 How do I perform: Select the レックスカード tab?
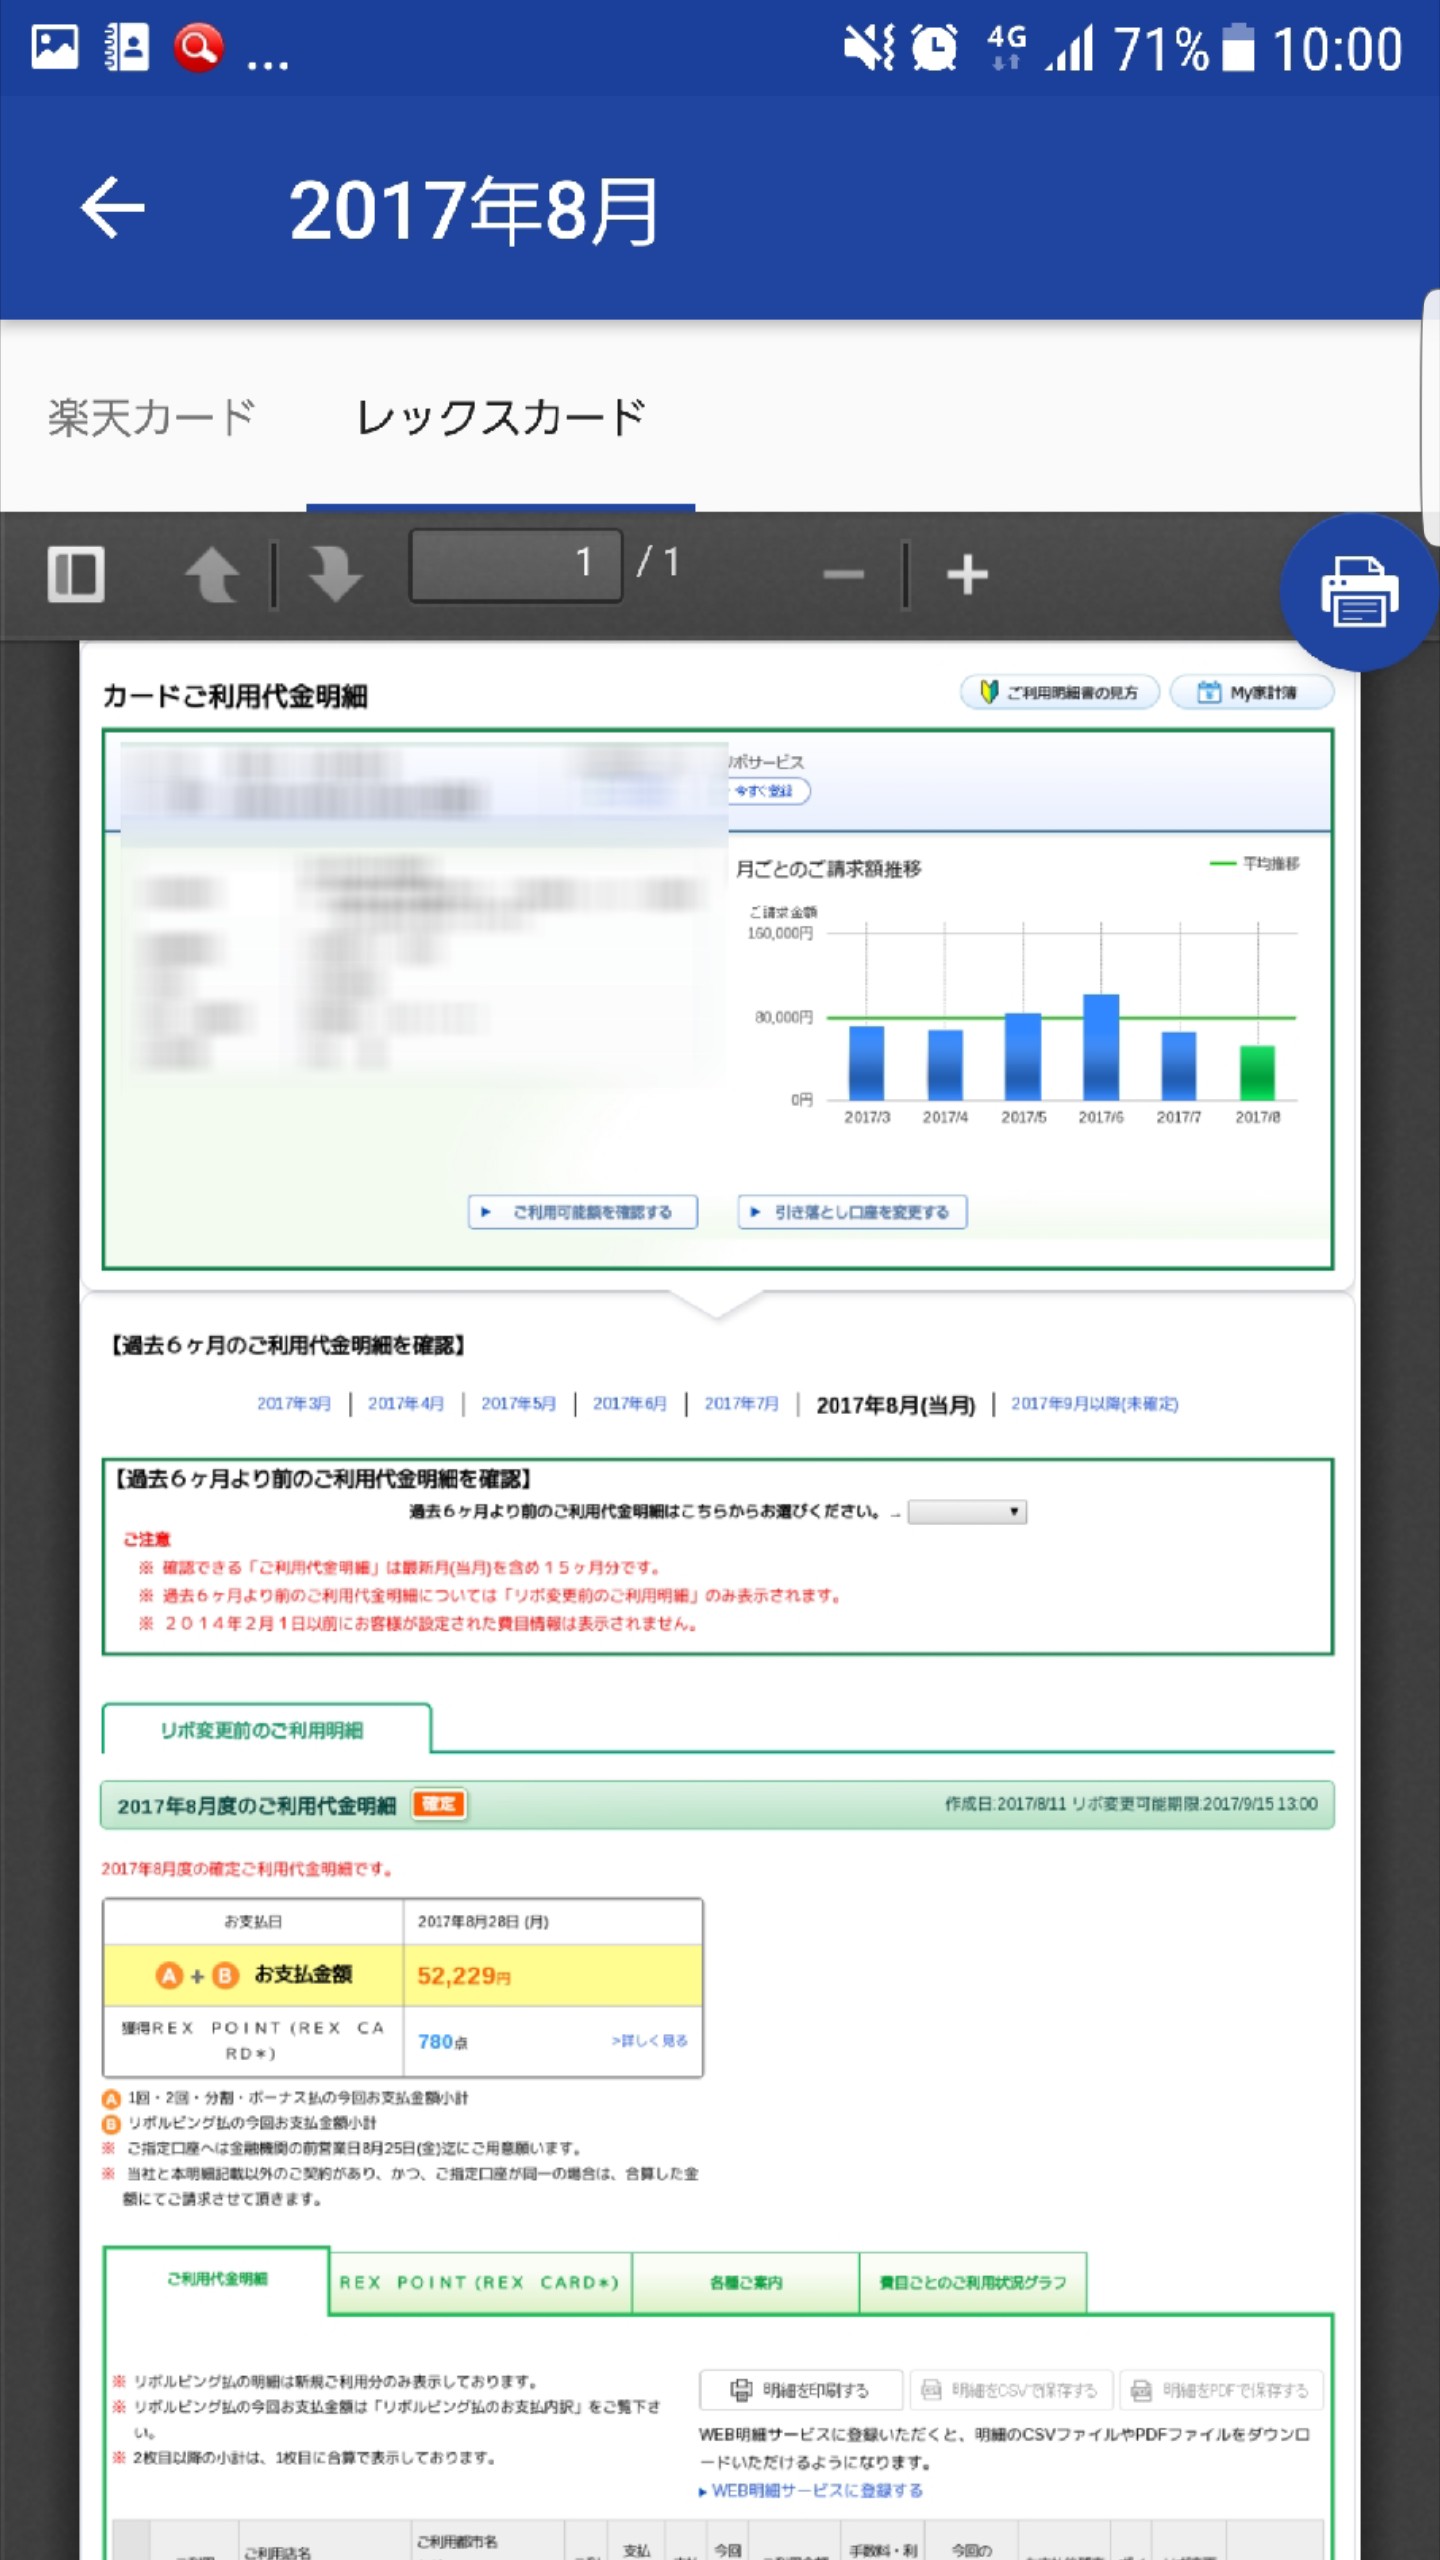click(500, 417)
